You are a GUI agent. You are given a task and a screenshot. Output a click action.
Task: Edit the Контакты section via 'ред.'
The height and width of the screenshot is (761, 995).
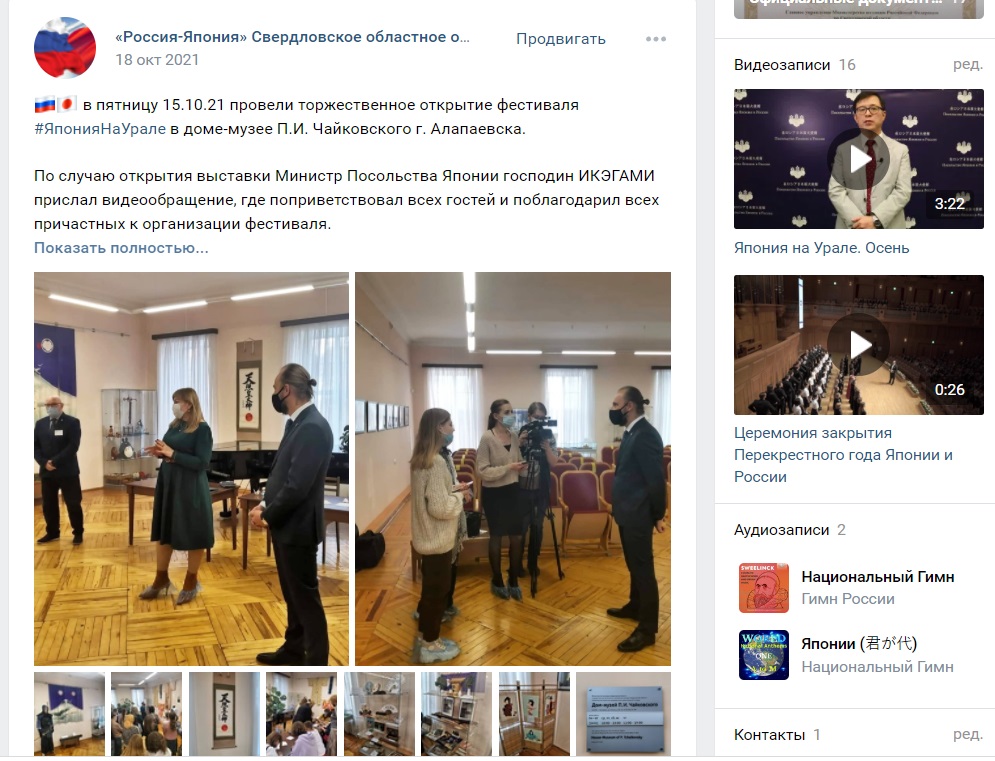(x=968, y=734)
